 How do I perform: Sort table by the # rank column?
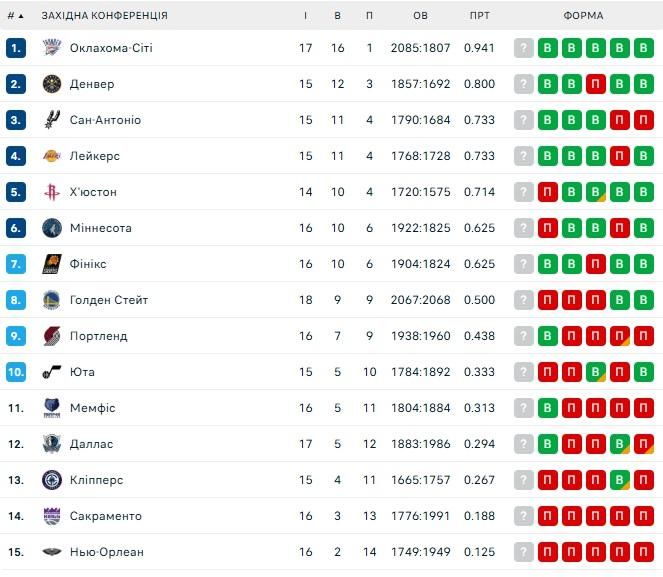[14, 16]
